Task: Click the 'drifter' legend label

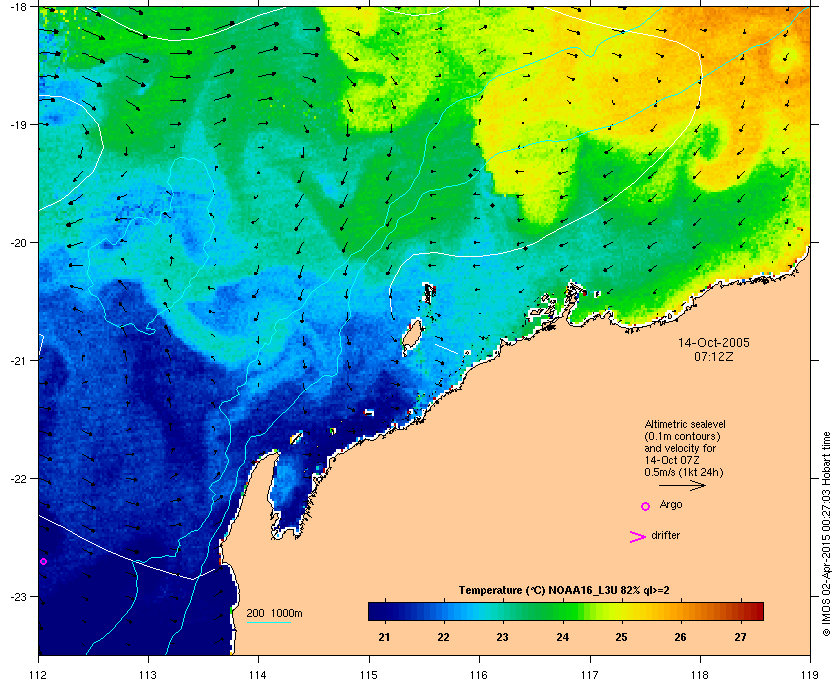Action: point(665,535)
